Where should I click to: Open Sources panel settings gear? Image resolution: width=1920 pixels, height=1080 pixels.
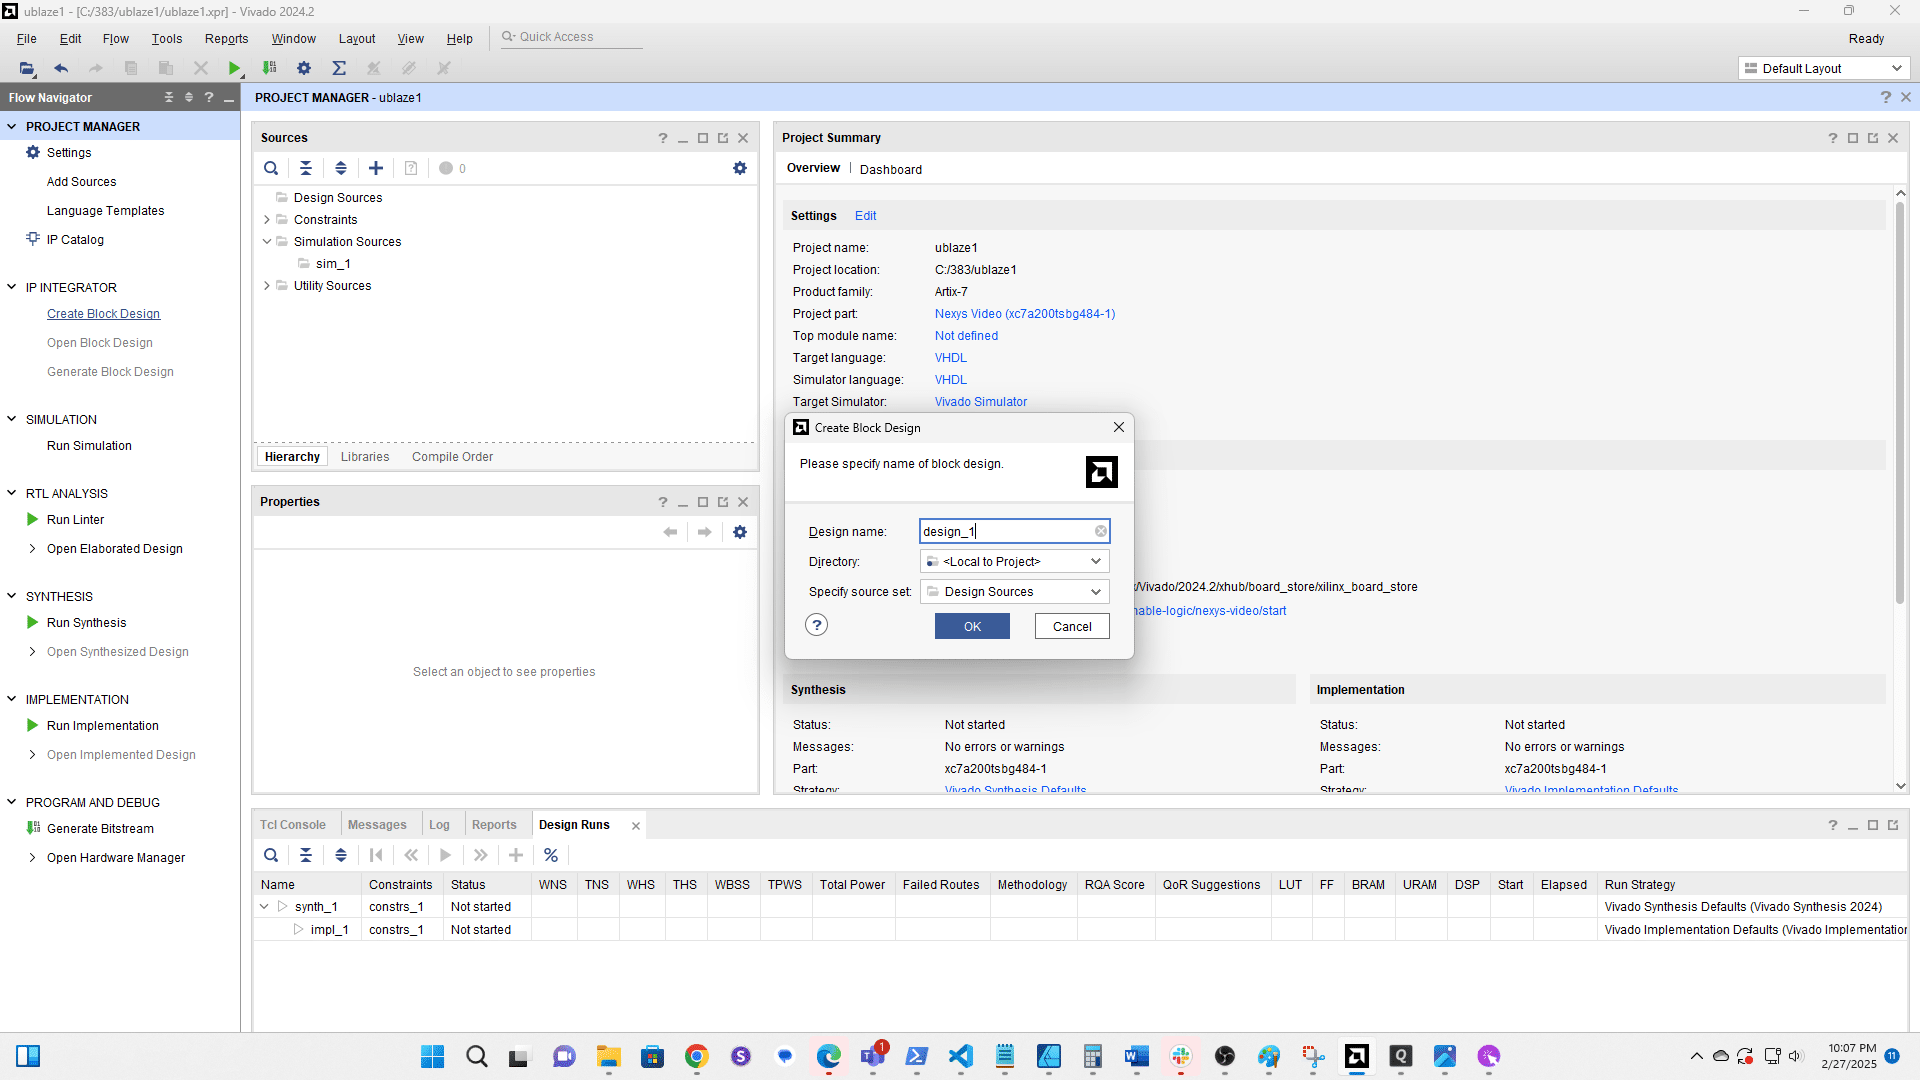point(740,168)
